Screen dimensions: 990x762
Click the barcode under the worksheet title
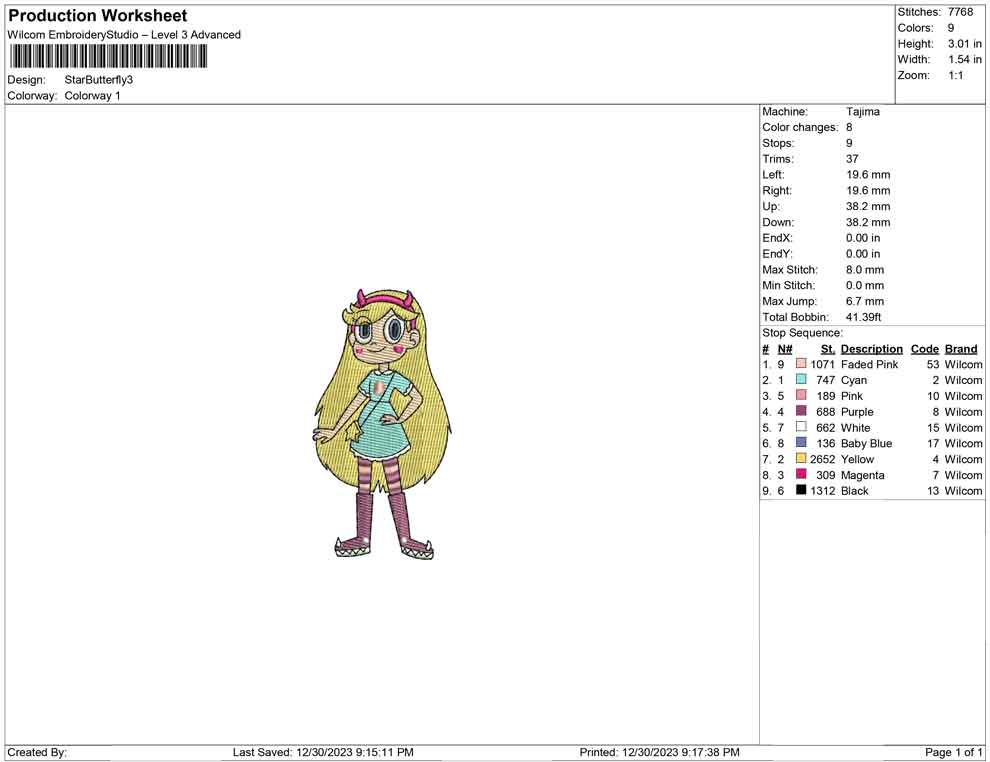(108, 57)
